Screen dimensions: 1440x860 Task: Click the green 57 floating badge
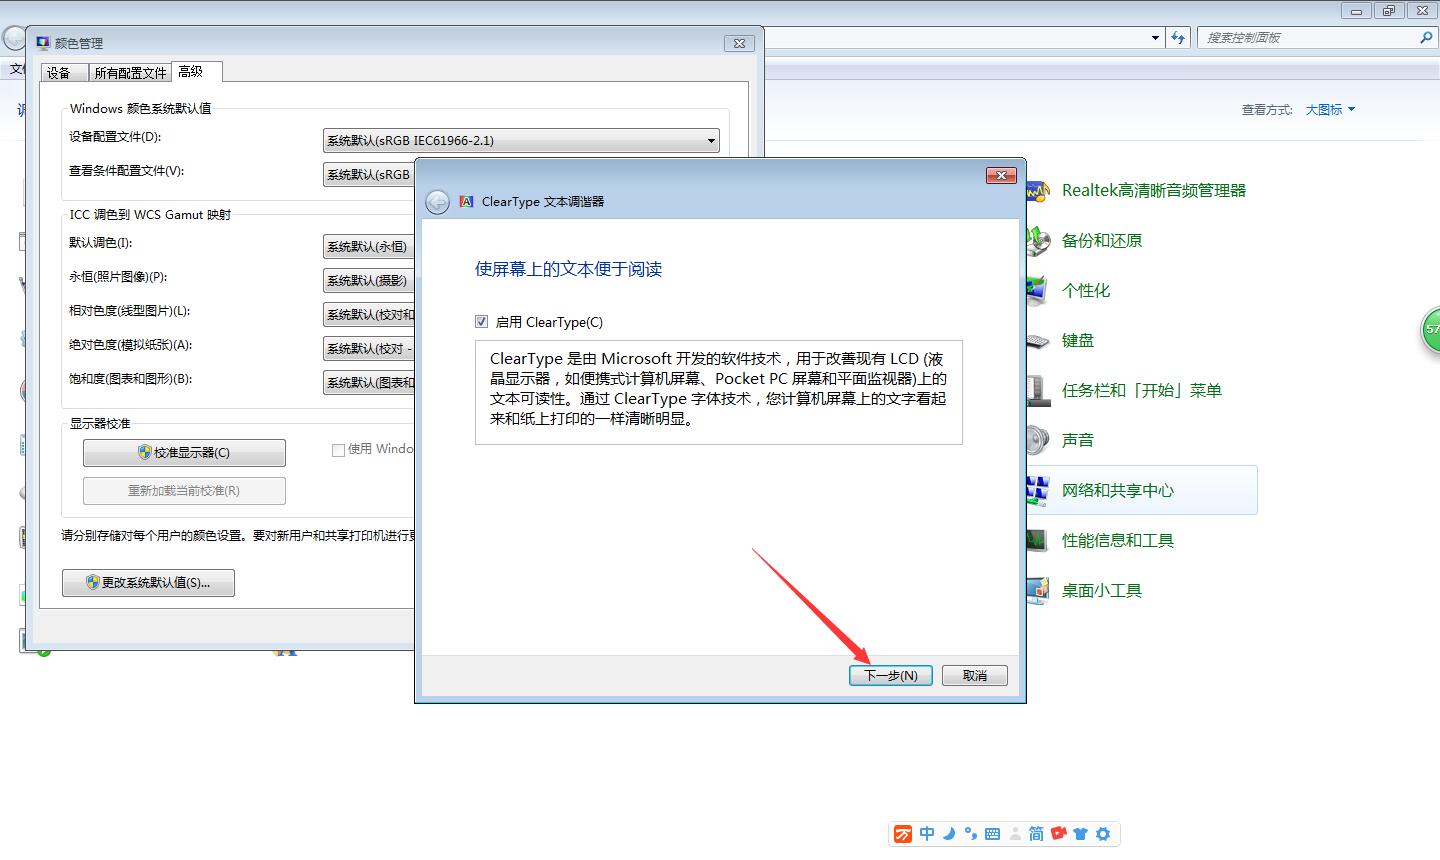[1431, 330]
